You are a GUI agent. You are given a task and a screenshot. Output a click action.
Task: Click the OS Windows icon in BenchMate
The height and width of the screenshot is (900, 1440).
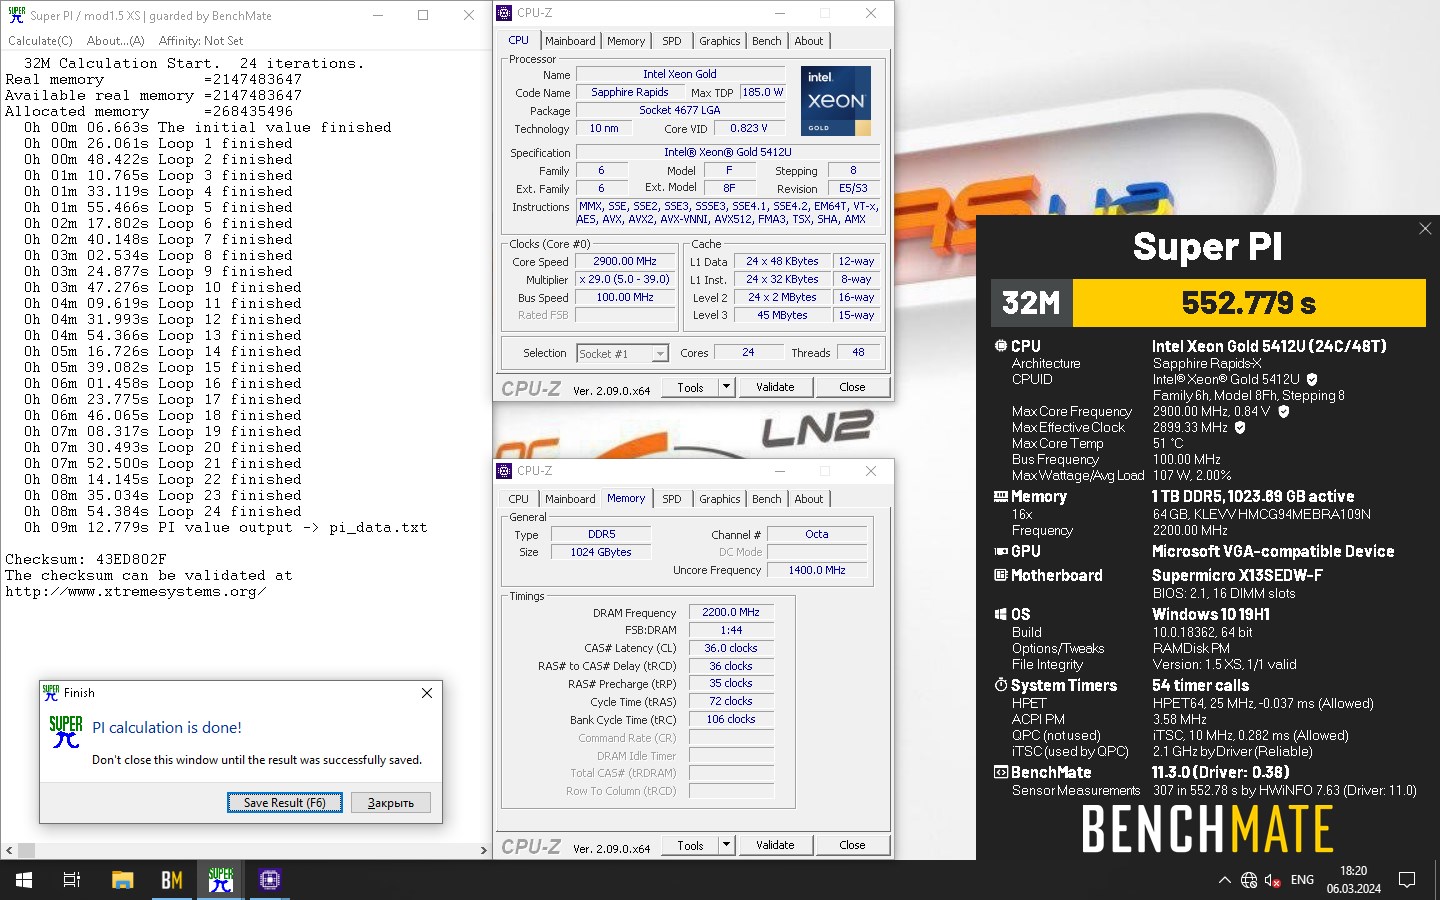click(1000, 614)
